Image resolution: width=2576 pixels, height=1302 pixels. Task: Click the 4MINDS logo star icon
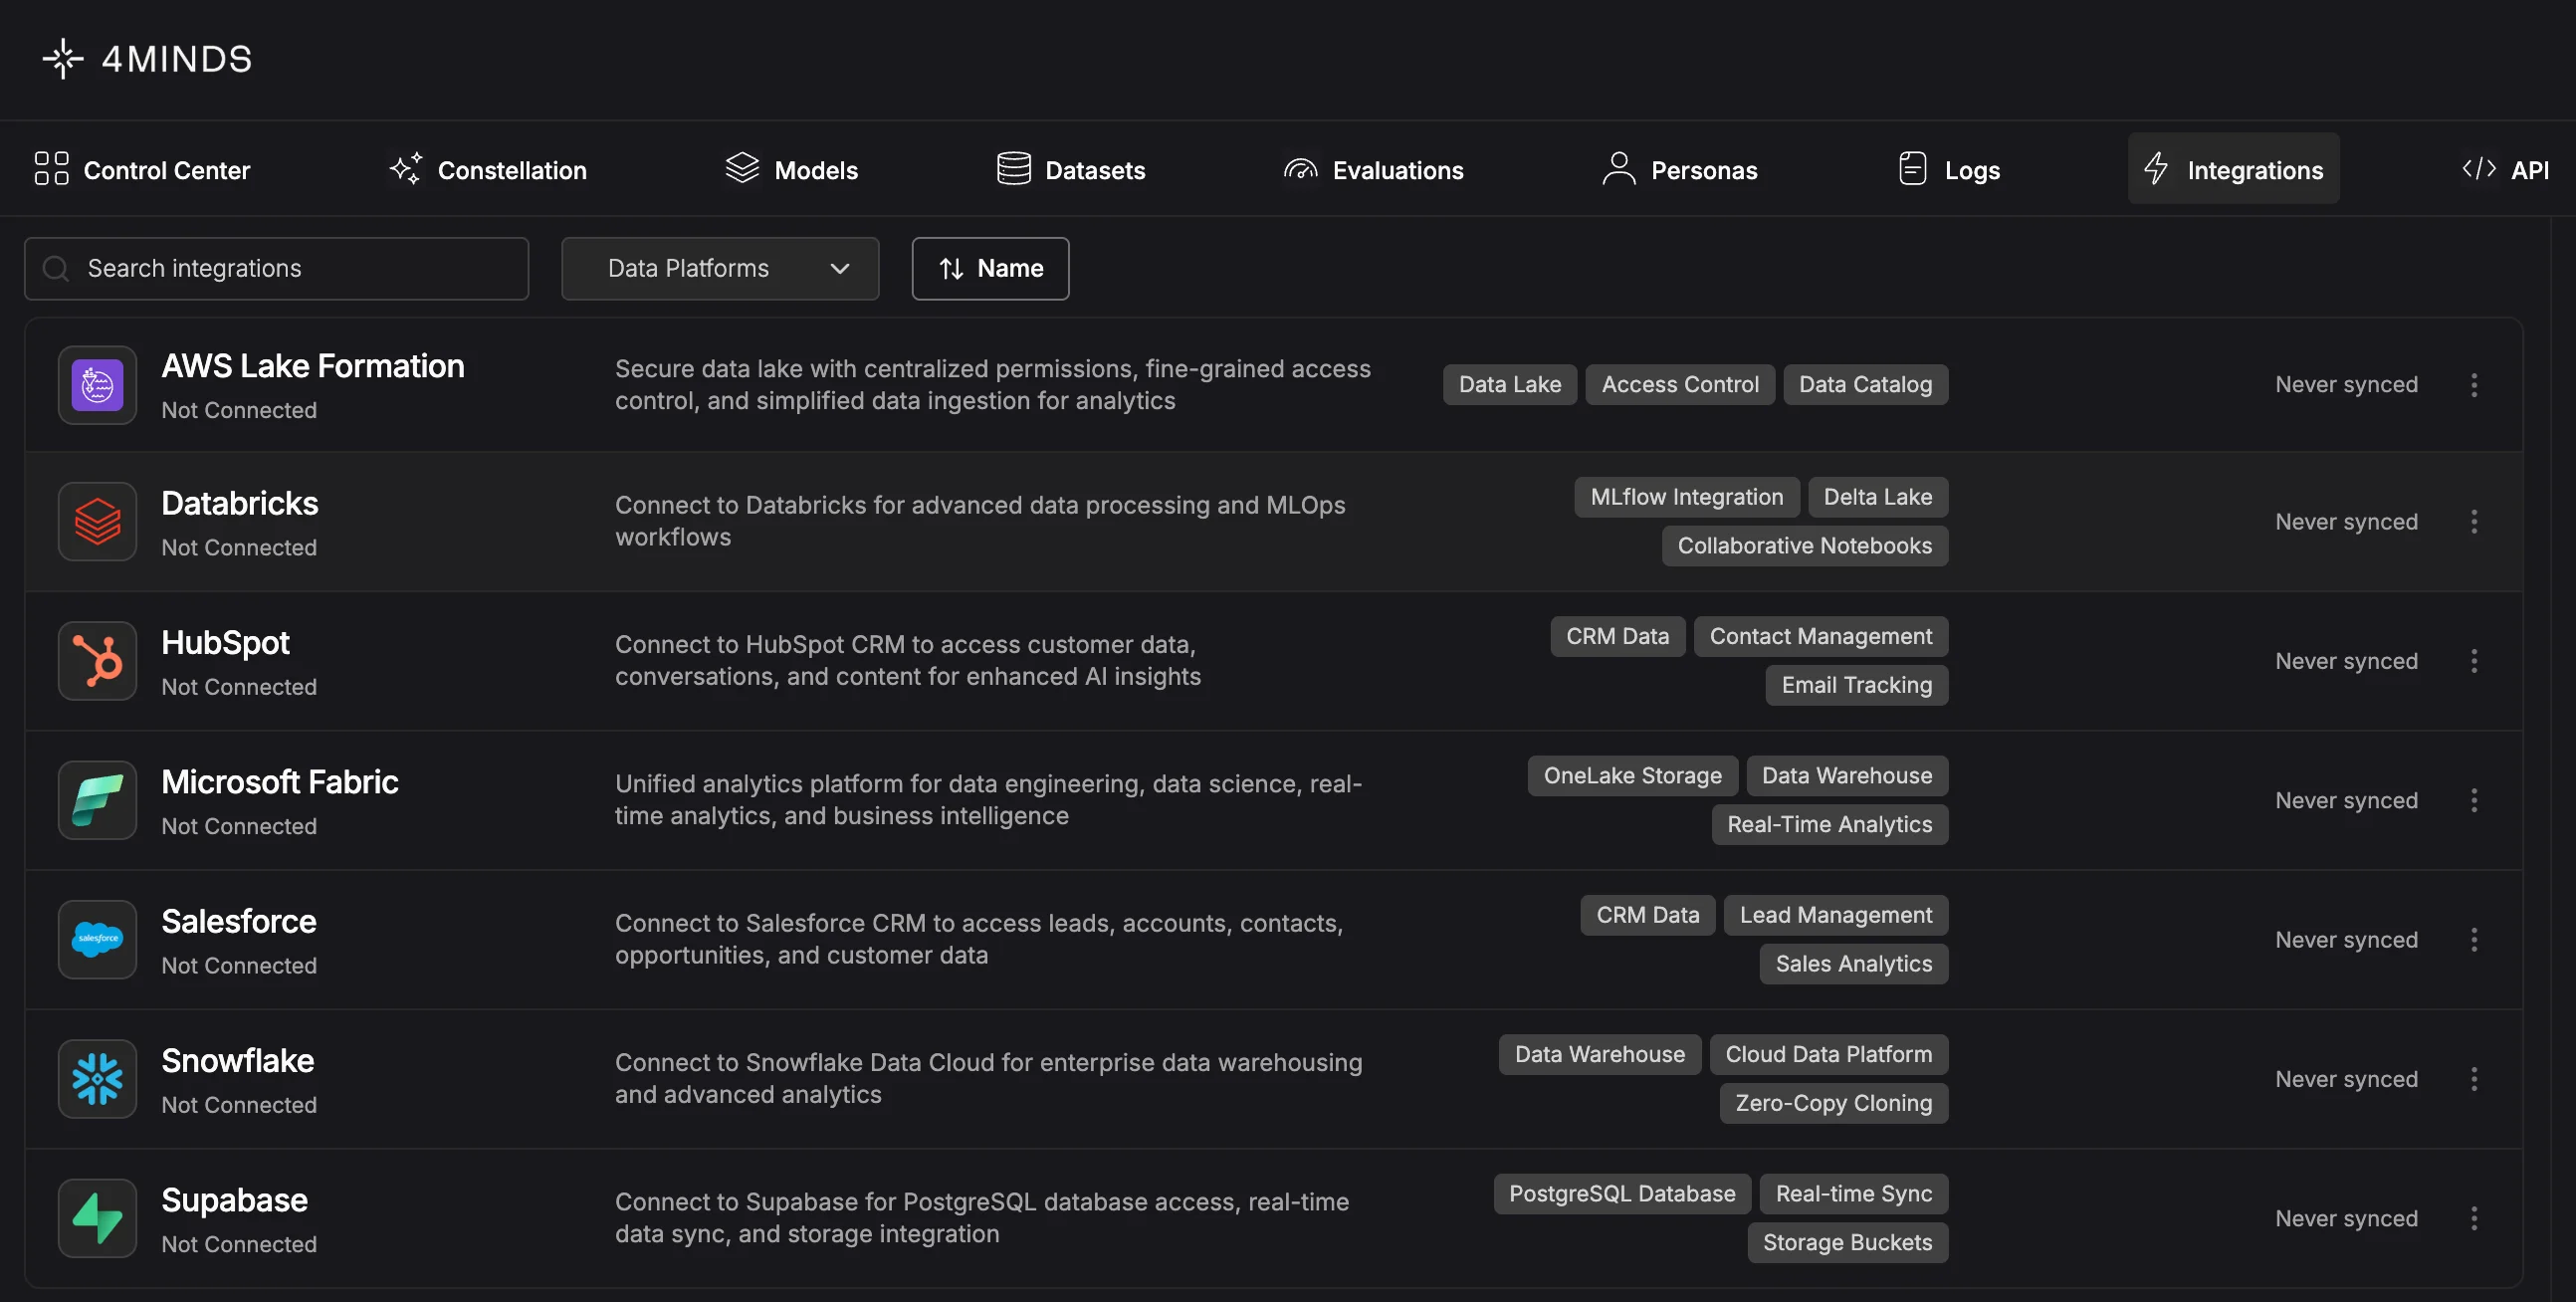62,59
